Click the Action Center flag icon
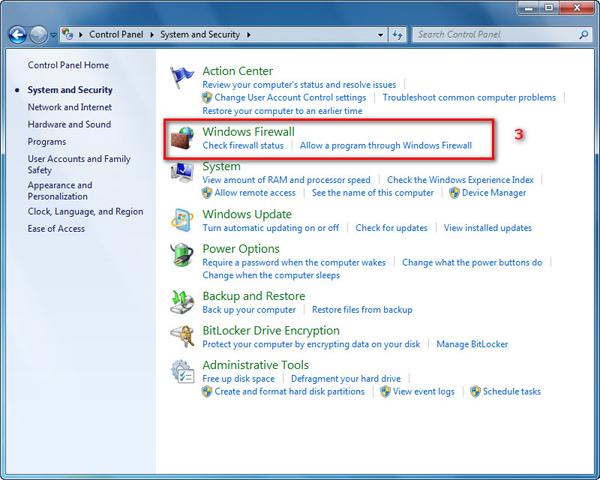Screen dimensions: 600x480 182,77
